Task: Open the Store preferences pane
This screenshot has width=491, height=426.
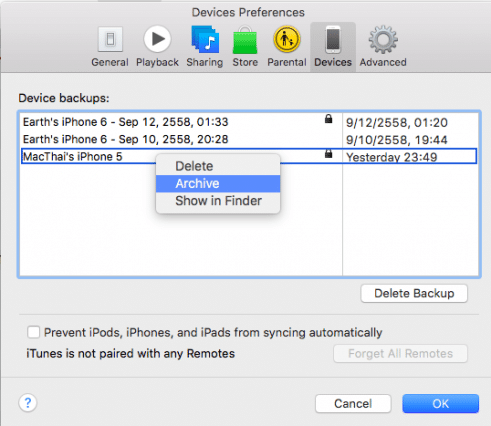Action: [x=245, y=47]
